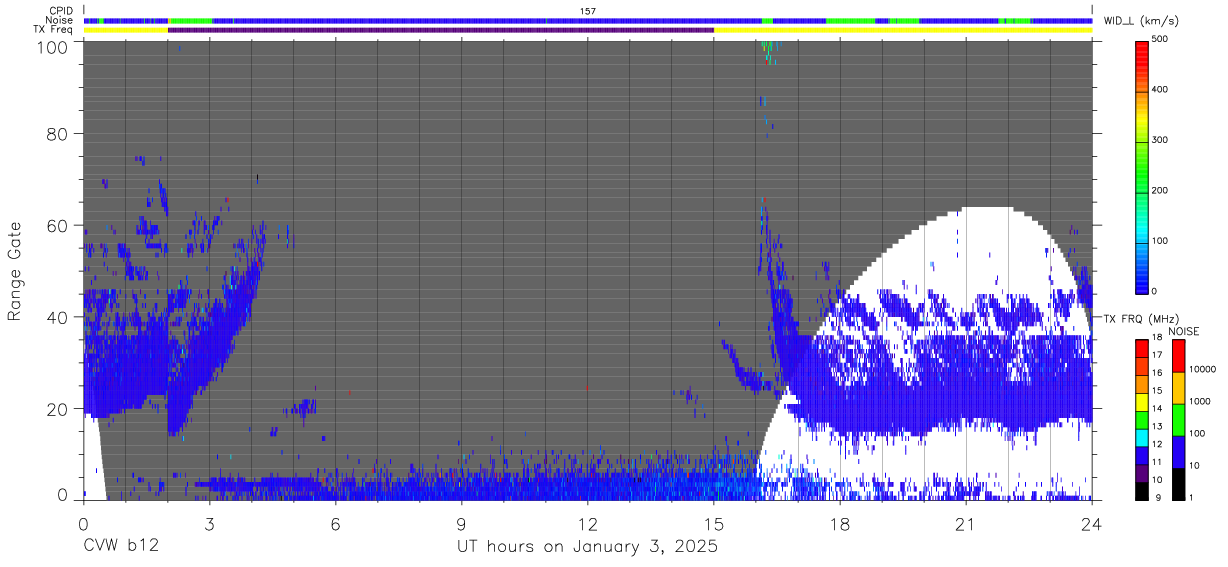Screen dimensions: 1228x567
Task: Click the TX frequency color strip
Action: [588, 30]
